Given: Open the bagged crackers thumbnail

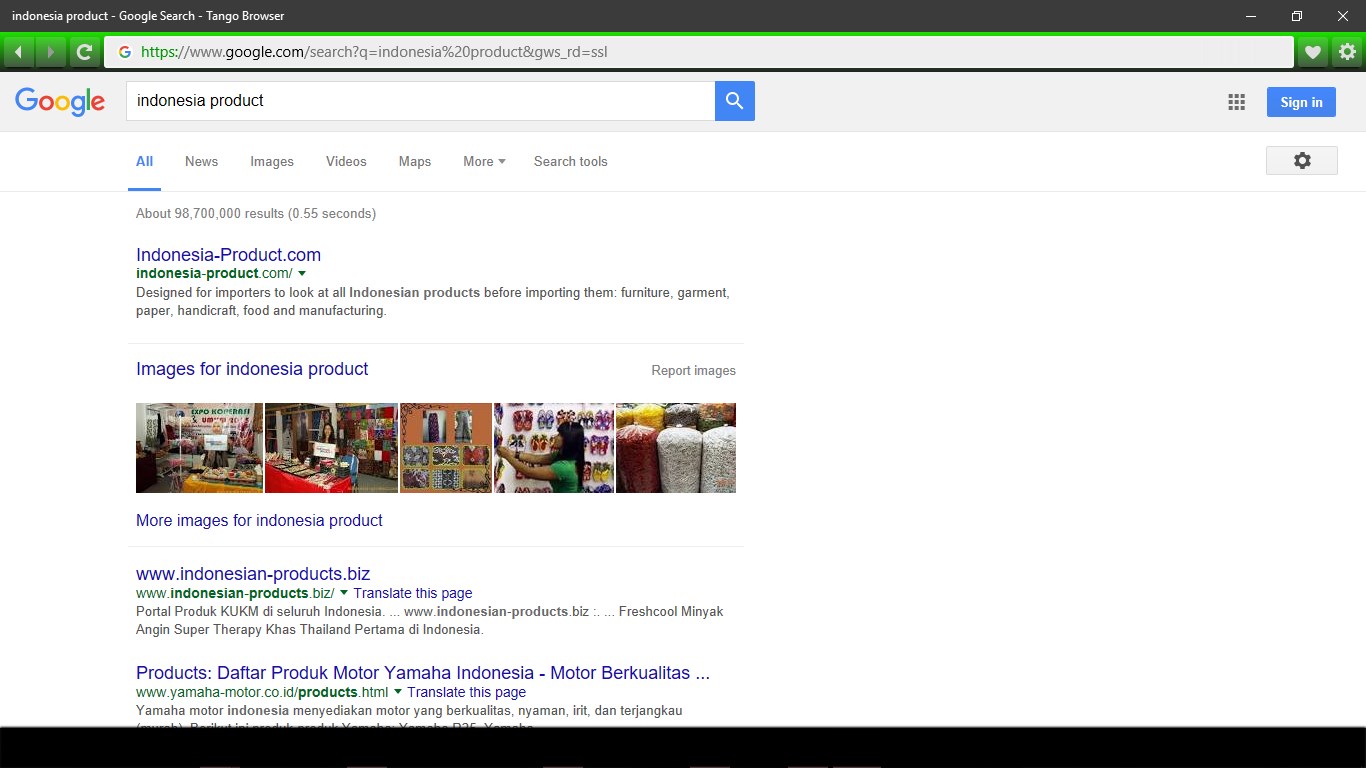Looking at the screenshot, I should tap(676, 448).
